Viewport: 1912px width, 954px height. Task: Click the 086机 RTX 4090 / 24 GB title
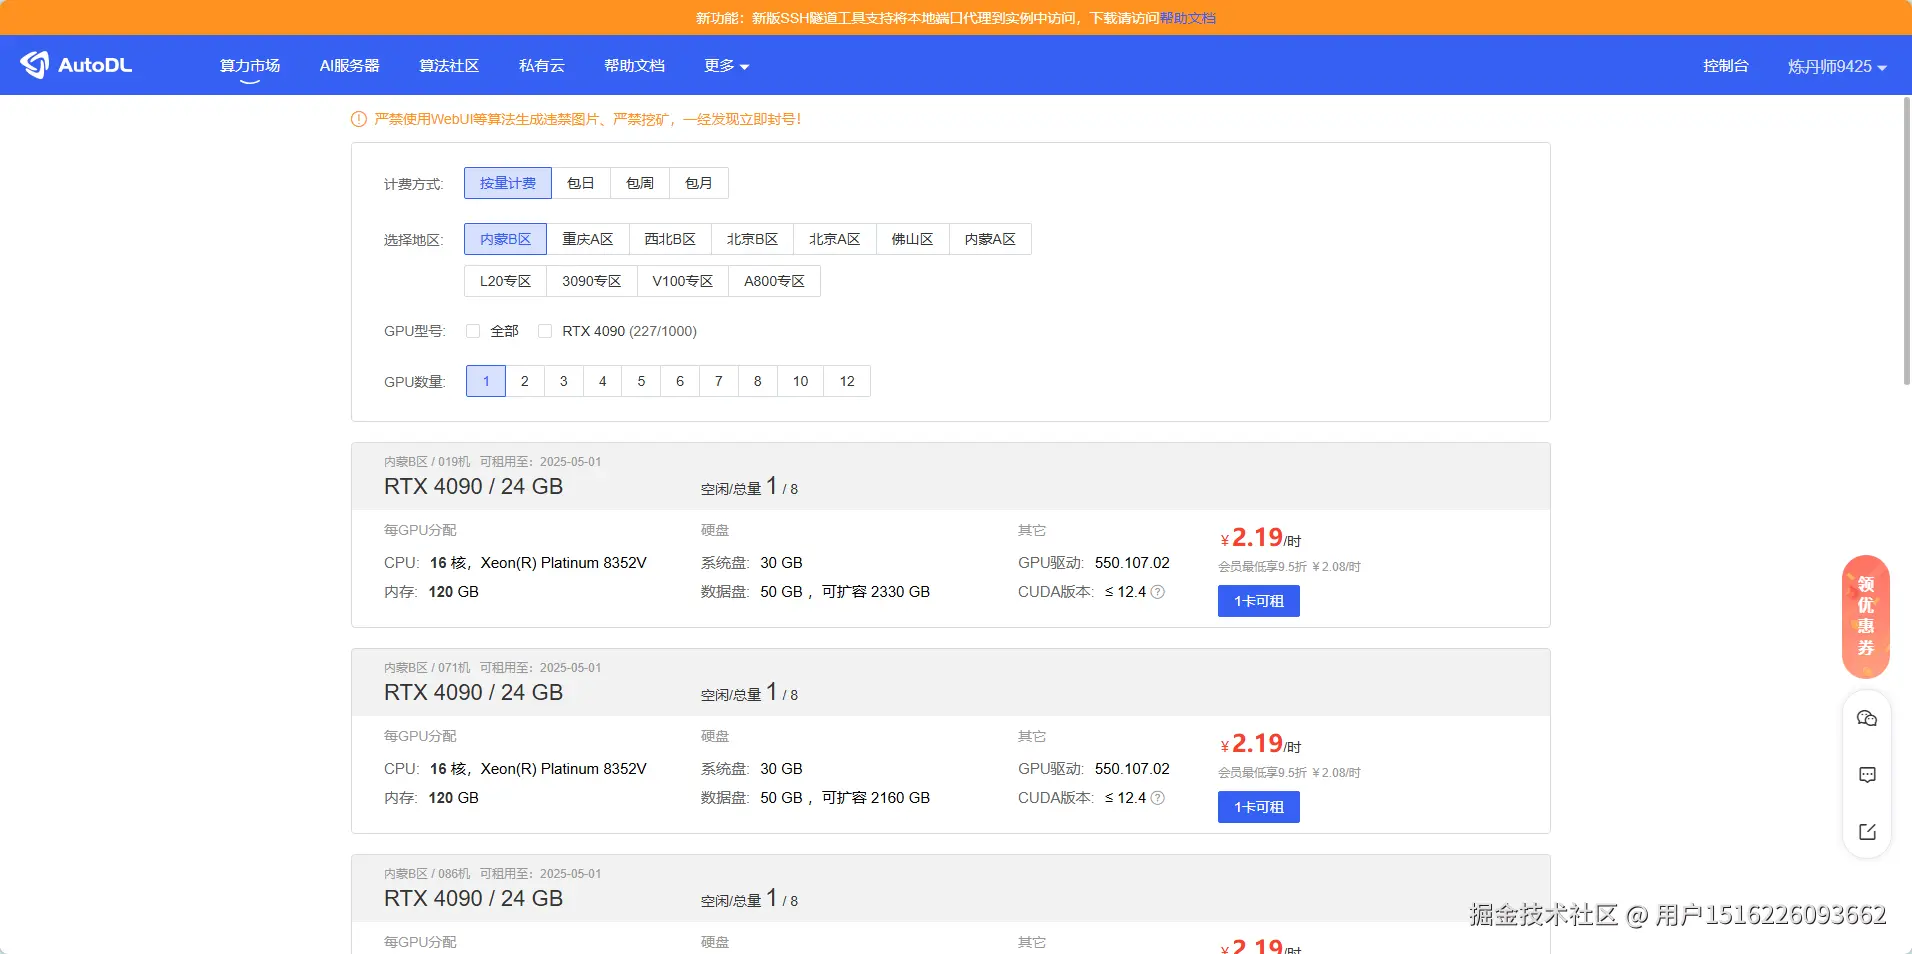(x=474, y=899)
